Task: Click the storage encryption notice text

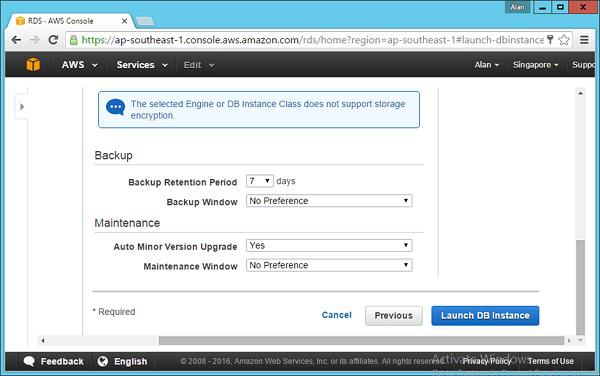Action: point(268,109)
